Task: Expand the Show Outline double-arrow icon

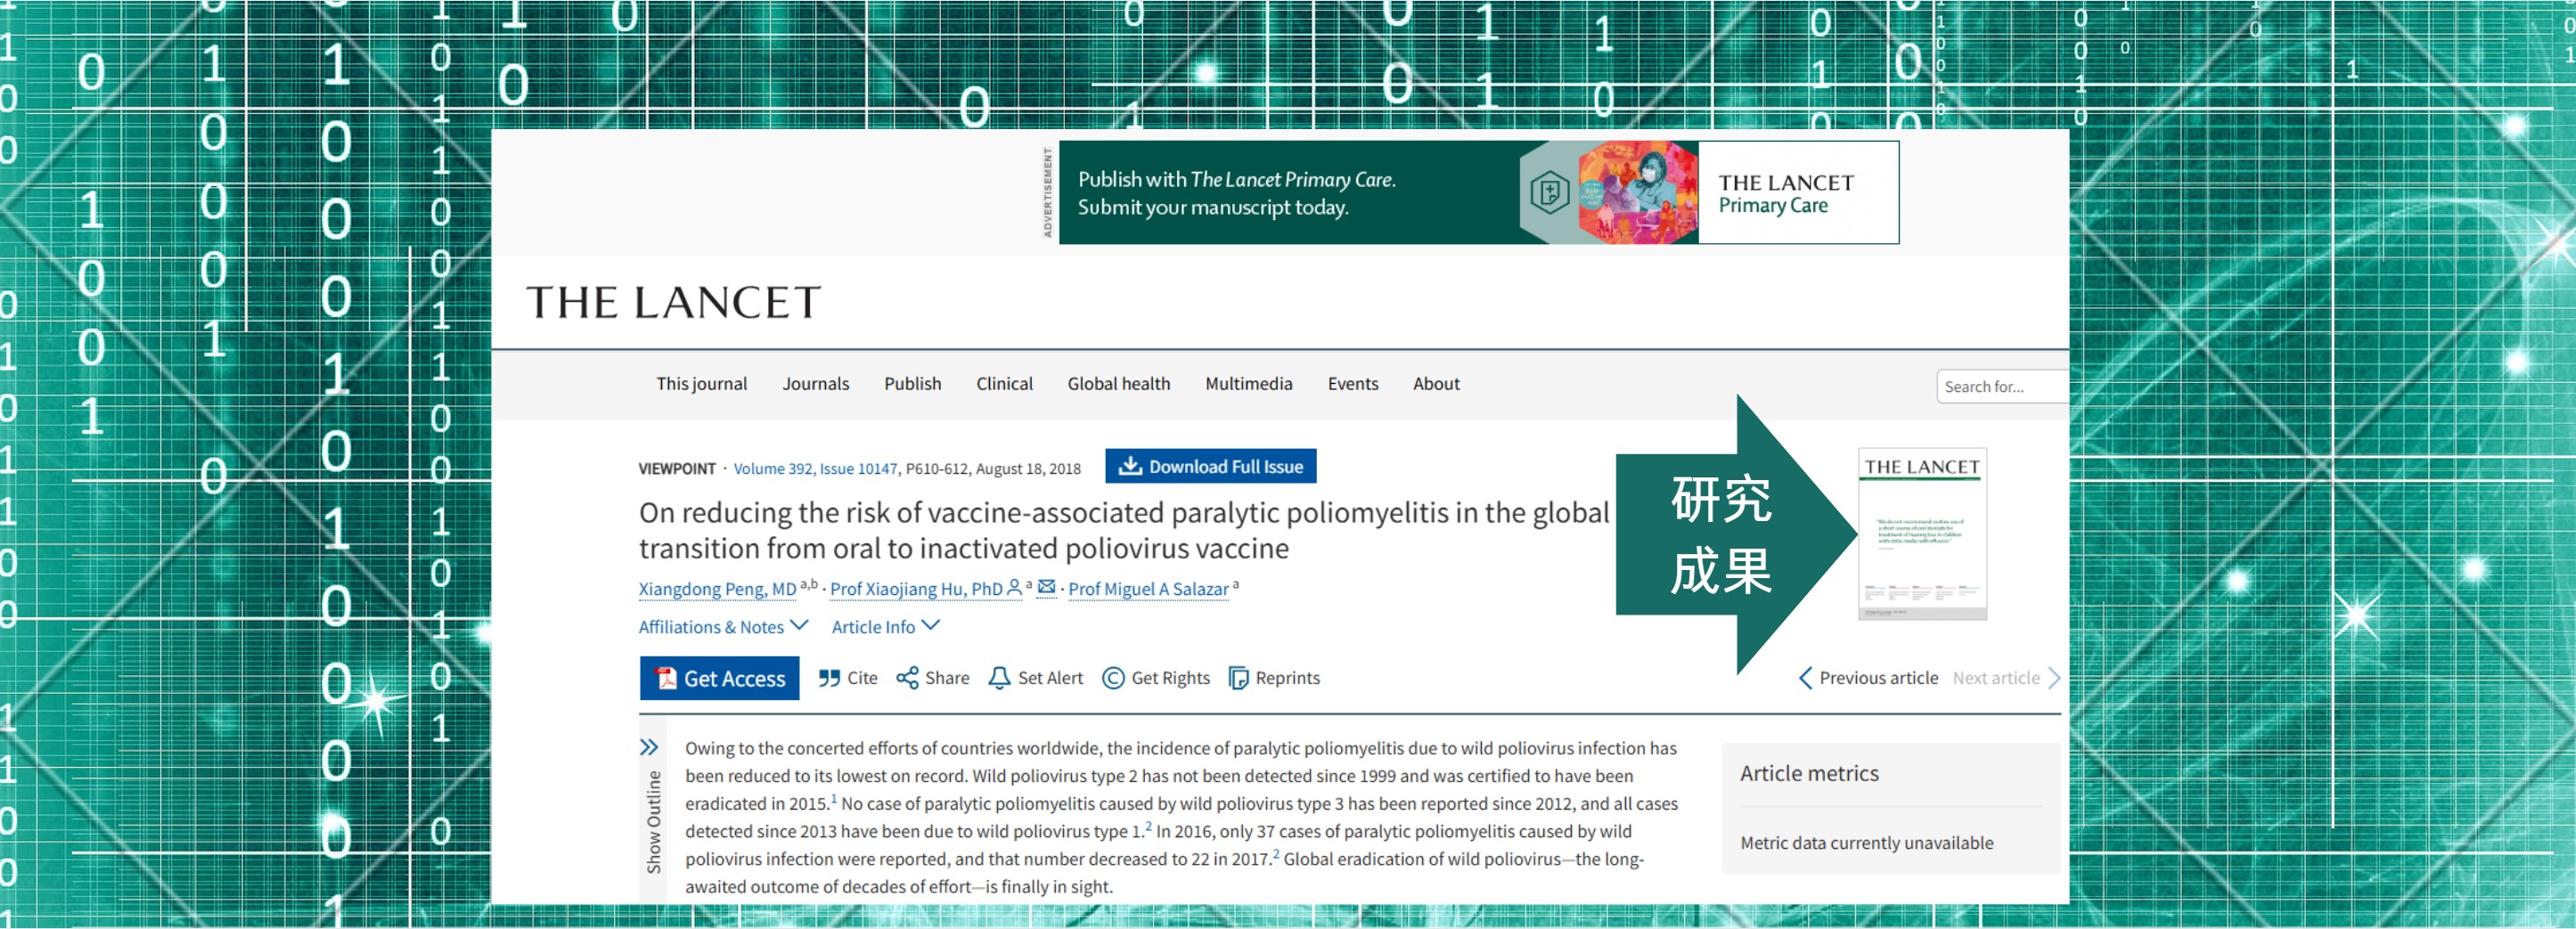Action: [x=649, y=747]
